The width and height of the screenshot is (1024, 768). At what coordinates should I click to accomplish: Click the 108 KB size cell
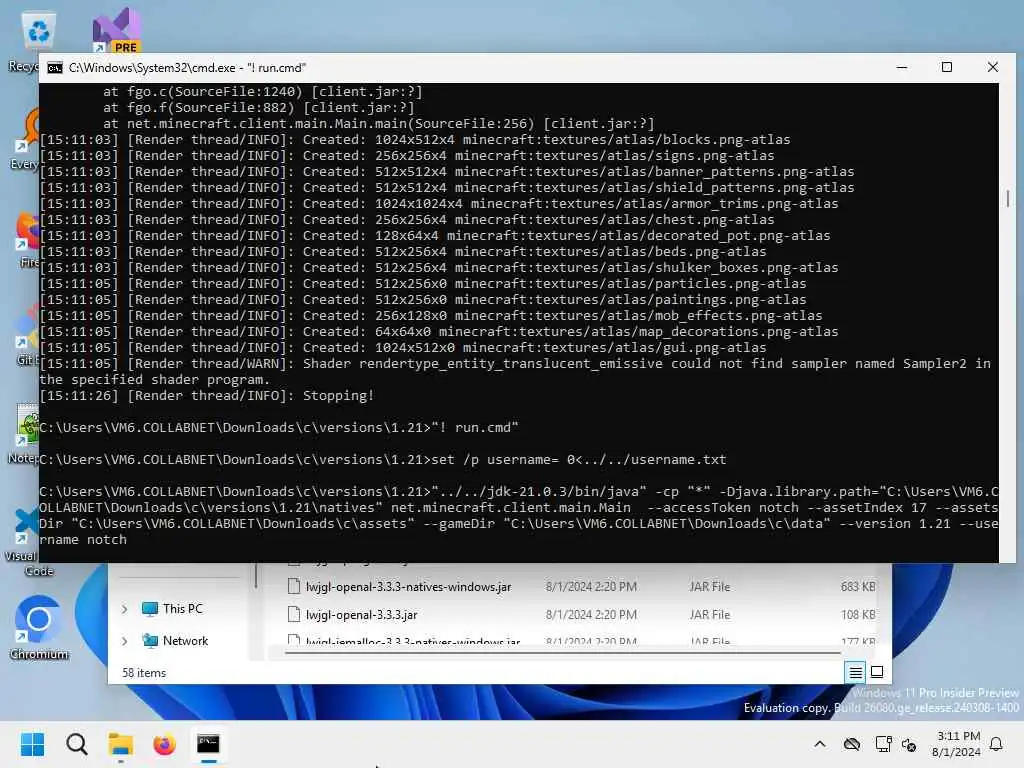coord(858,615)
